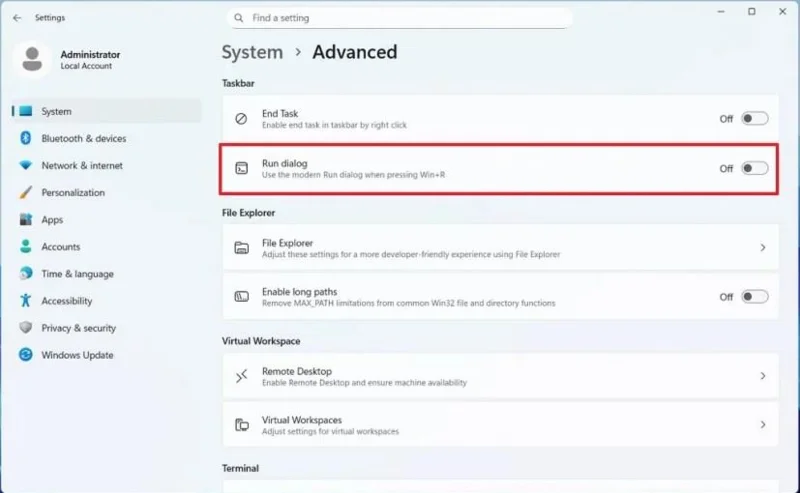This screenshot has height=493, width=800.
Task: Click the Bluetooth icon in sidebar
Action: (26, 138)
